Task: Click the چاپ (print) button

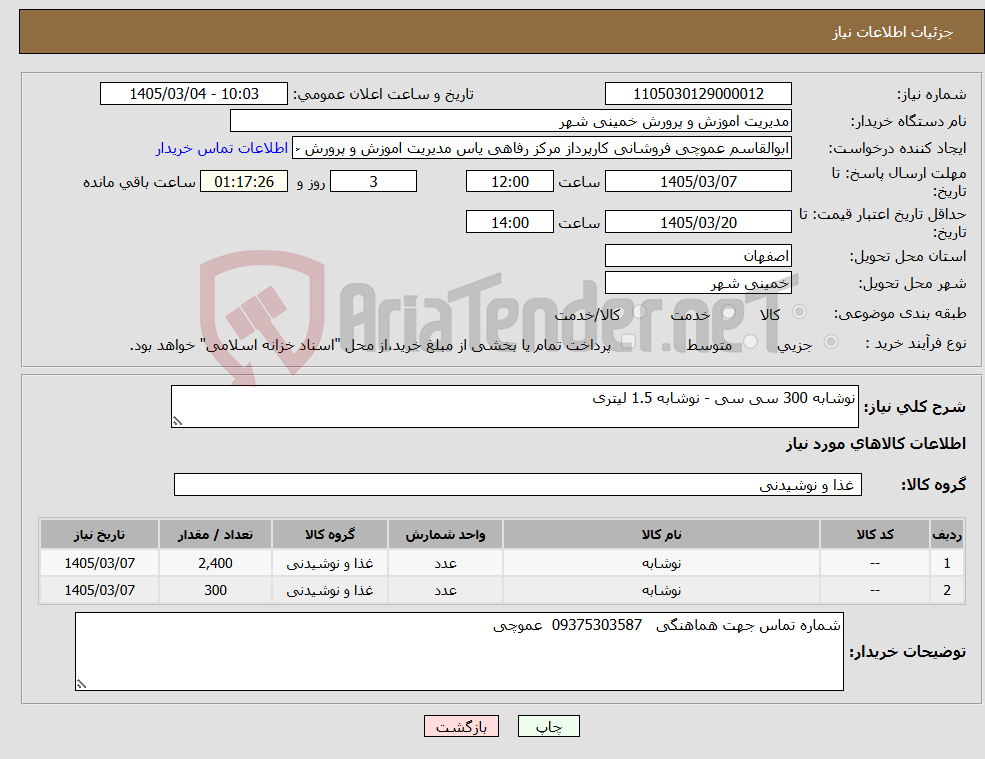Action: [548, 726]
